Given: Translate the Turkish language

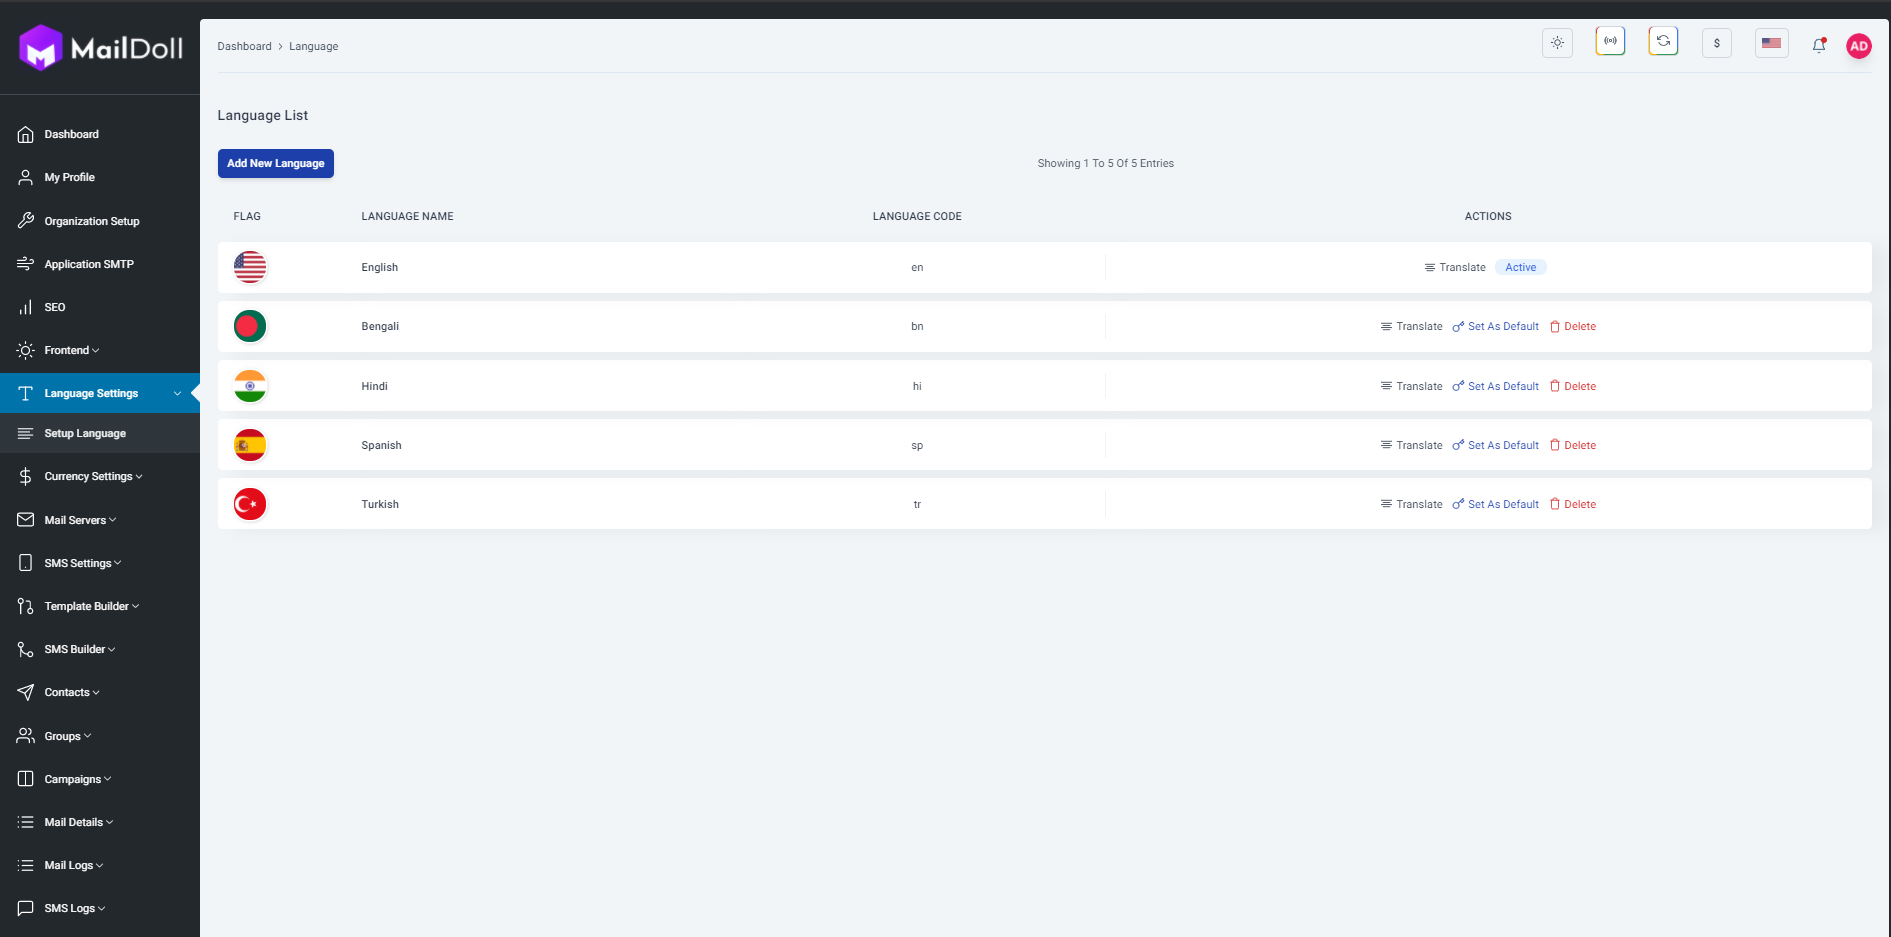Looking at the screenshot, I should tap(1411, 504).
